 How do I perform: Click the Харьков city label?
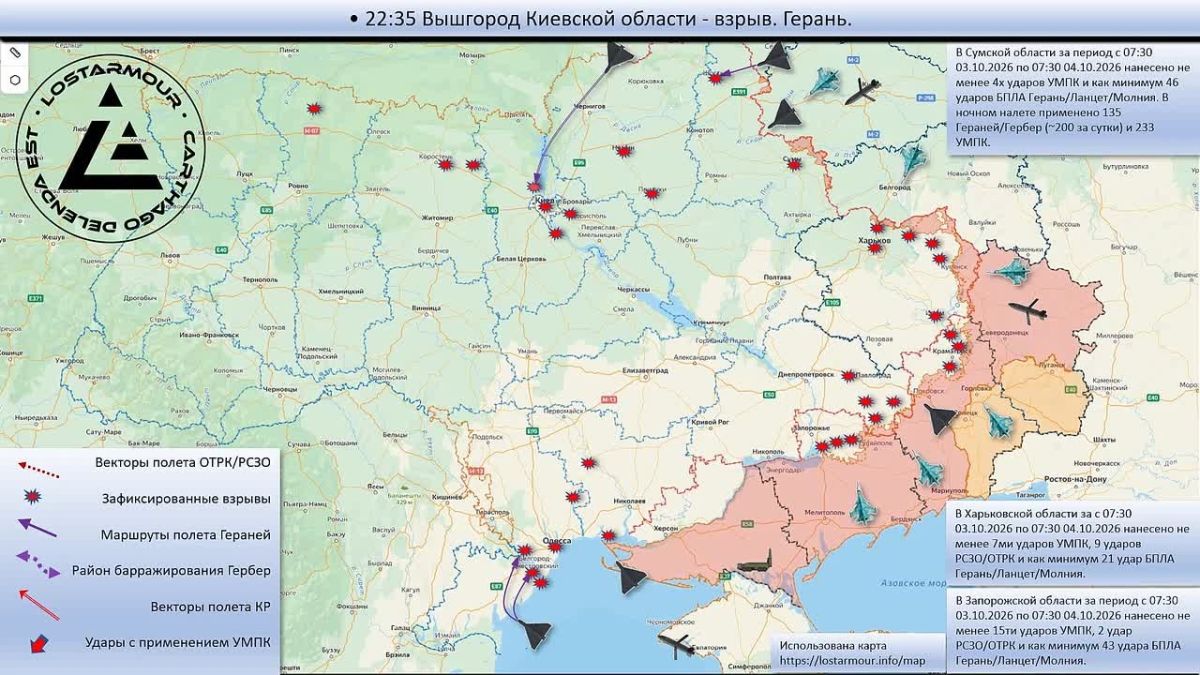point(874,240)
